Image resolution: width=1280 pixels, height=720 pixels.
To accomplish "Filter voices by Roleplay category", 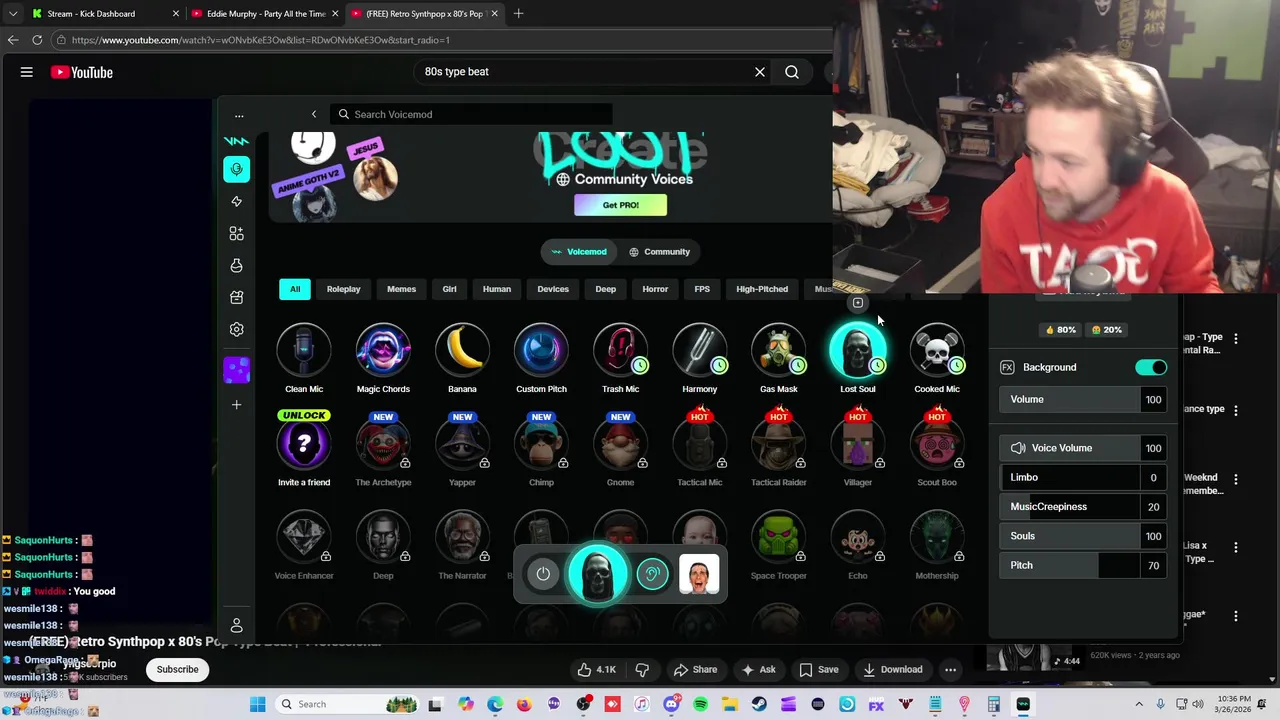I will click(343, 289).
